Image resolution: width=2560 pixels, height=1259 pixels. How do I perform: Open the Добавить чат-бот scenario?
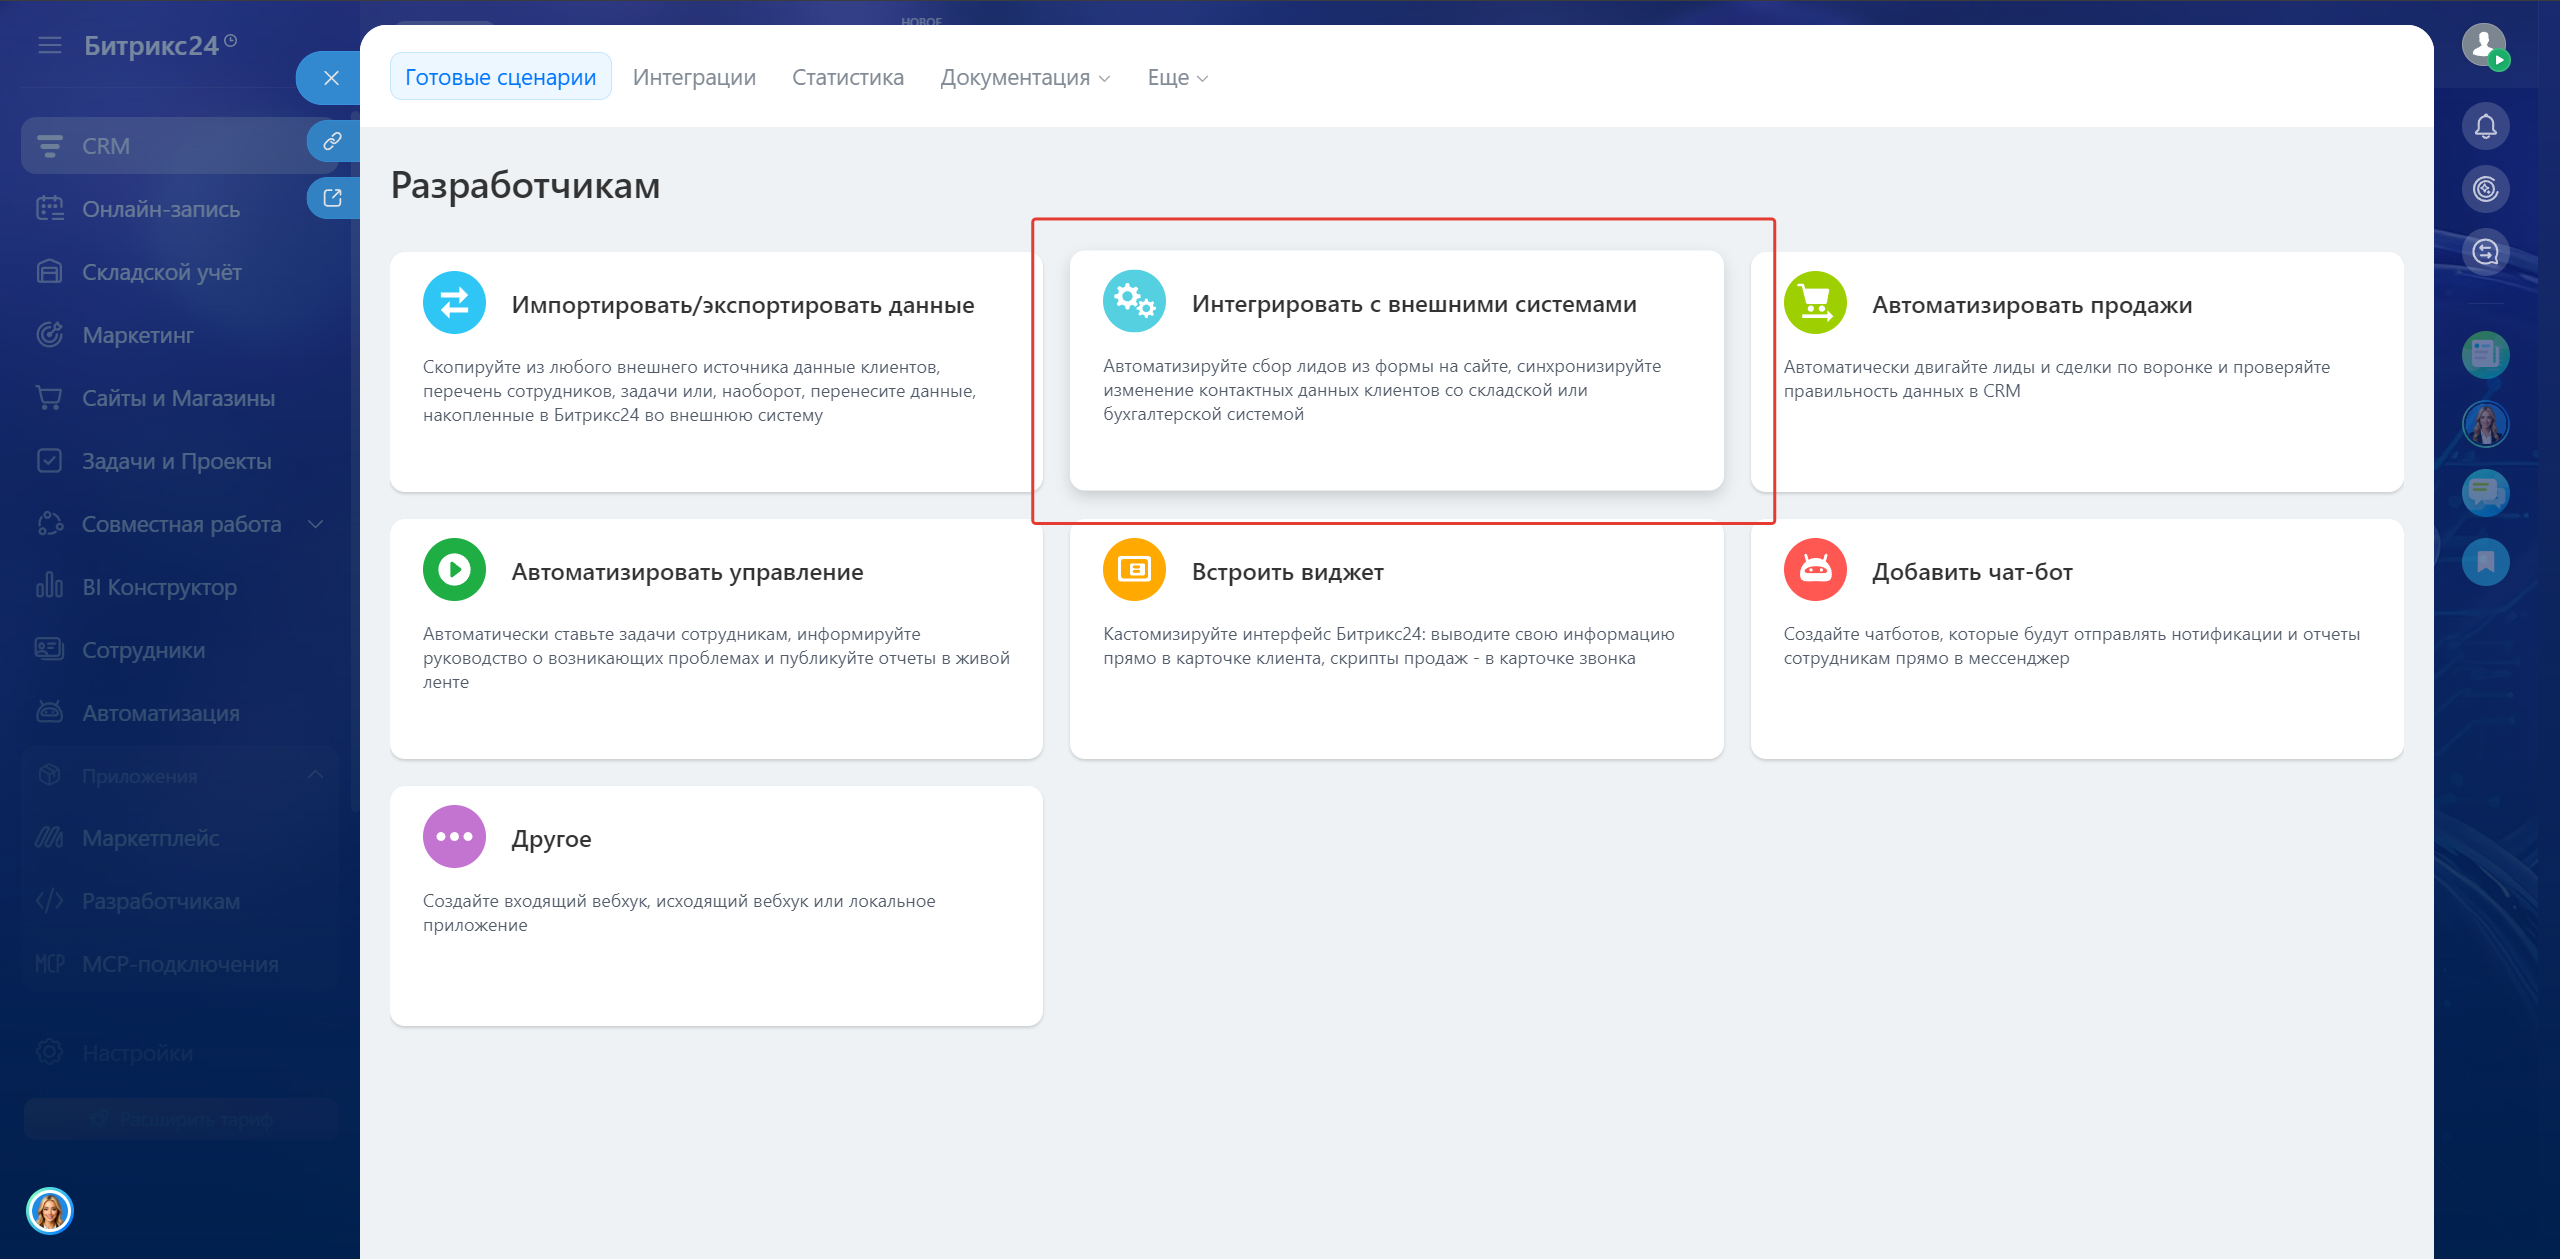coord(2077,639)
